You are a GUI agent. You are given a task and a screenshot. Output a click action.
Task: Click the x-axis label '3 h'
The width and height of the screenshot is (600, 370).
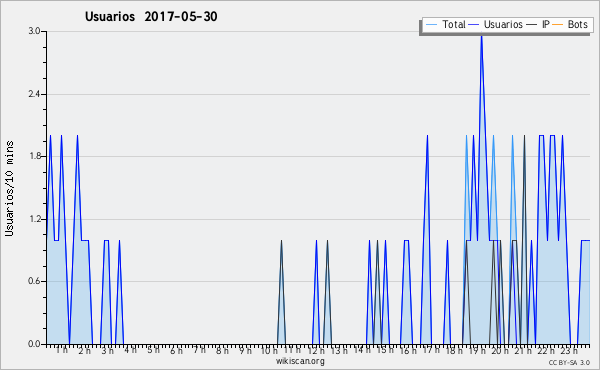pyautogui.click(x=108, y=350)
